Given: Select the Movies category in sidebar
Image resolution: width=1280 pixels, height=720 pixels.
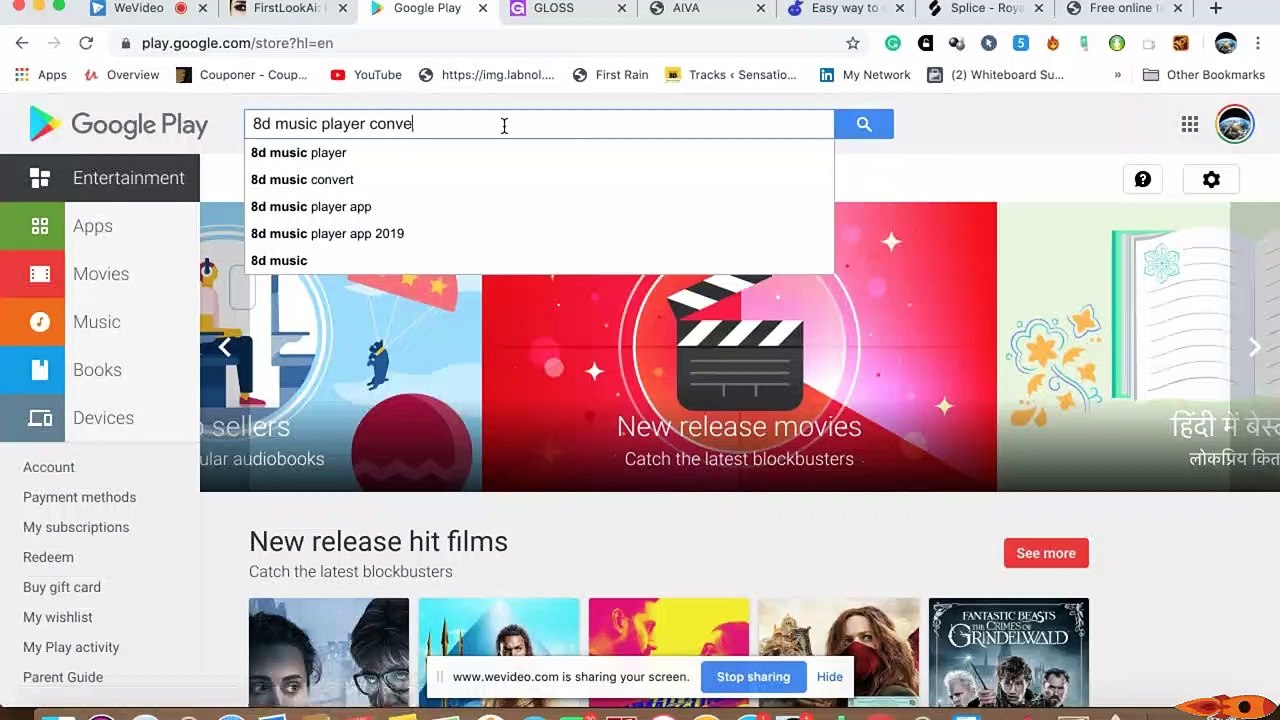Looking at the screenshot, I should (x=100, y=274).
